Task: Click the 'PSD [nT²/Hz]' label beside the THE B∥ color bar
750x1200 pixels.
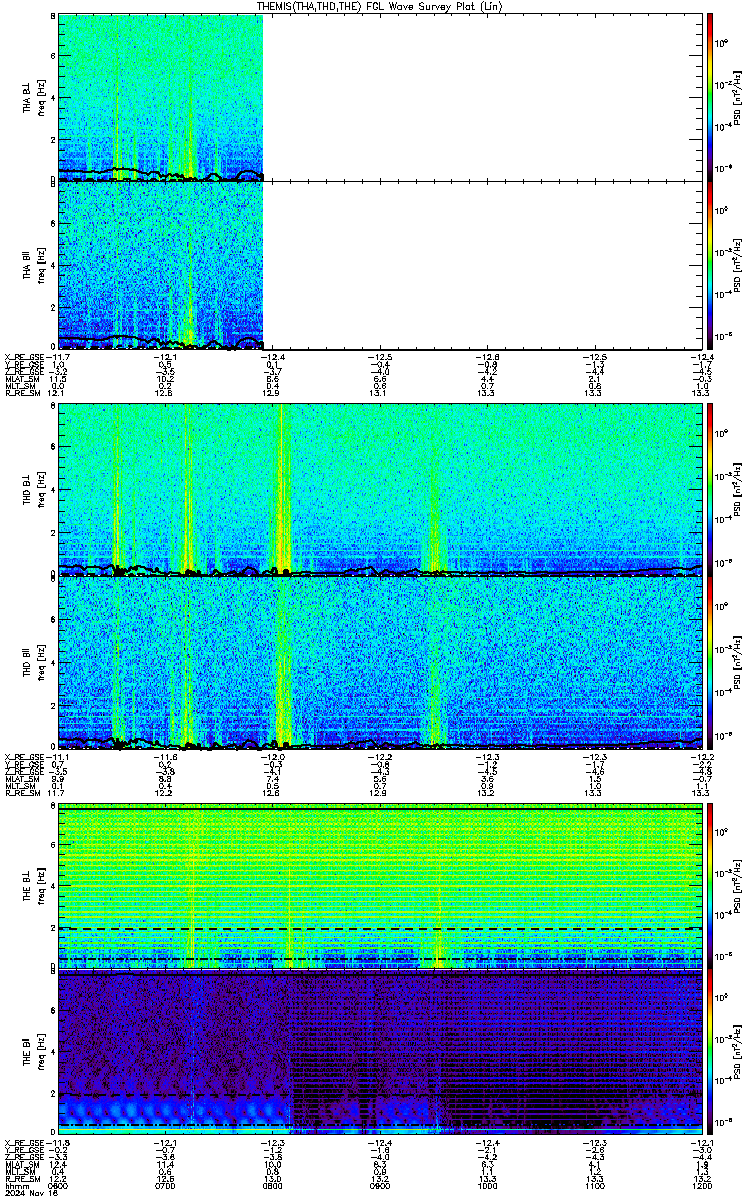Action: (738, 1053)
